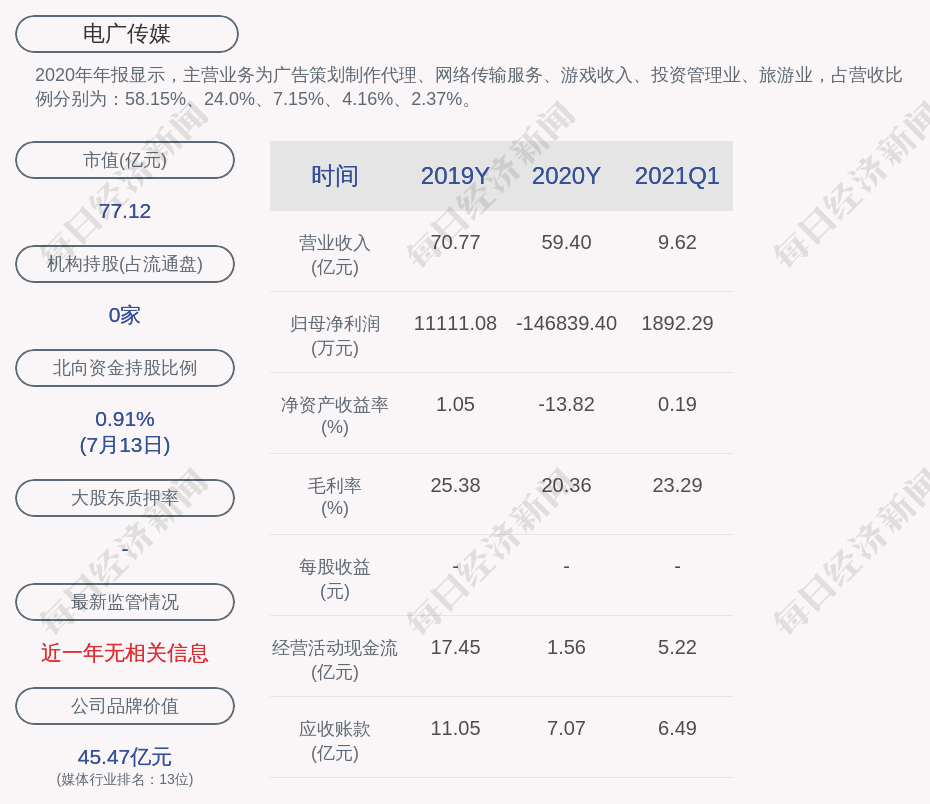This screenshot has width=930, height=804.
Task: Click the 营业收入(亿元) row label
Action: (x=335, y=255)
